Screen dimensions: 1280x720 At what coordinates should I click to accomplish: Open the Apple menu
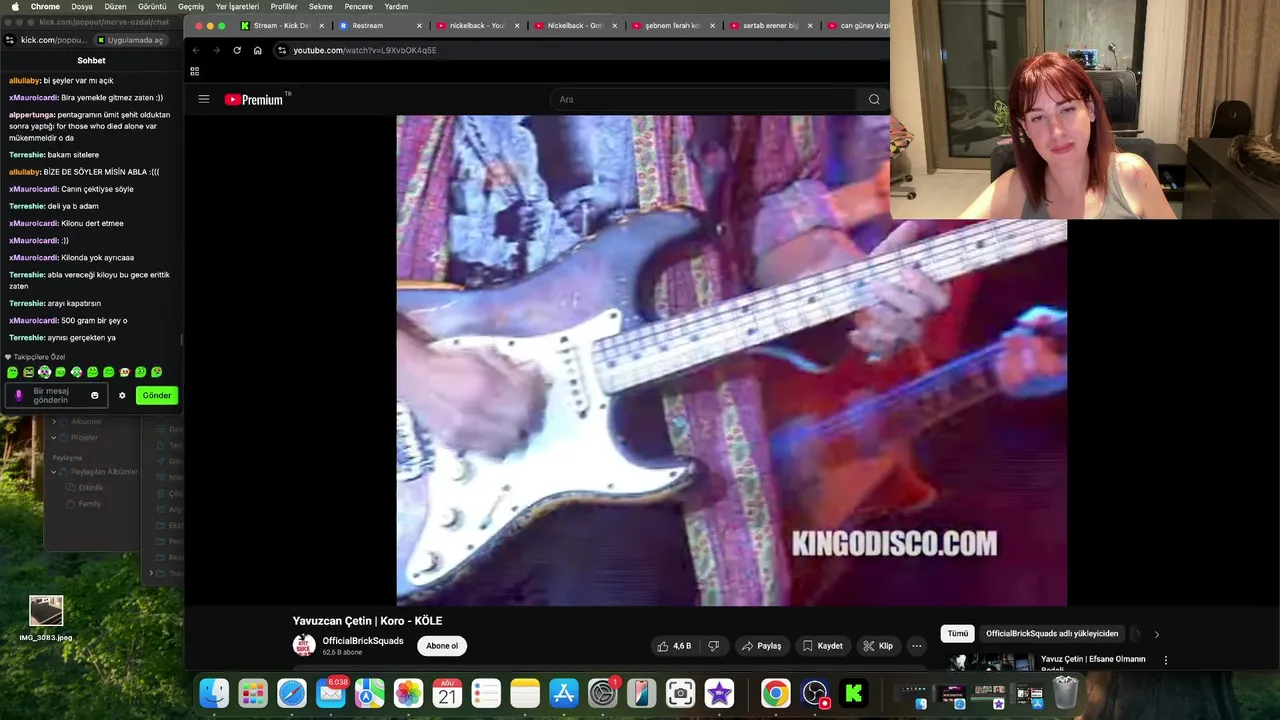pyautogui.click(x=14, y=6)
